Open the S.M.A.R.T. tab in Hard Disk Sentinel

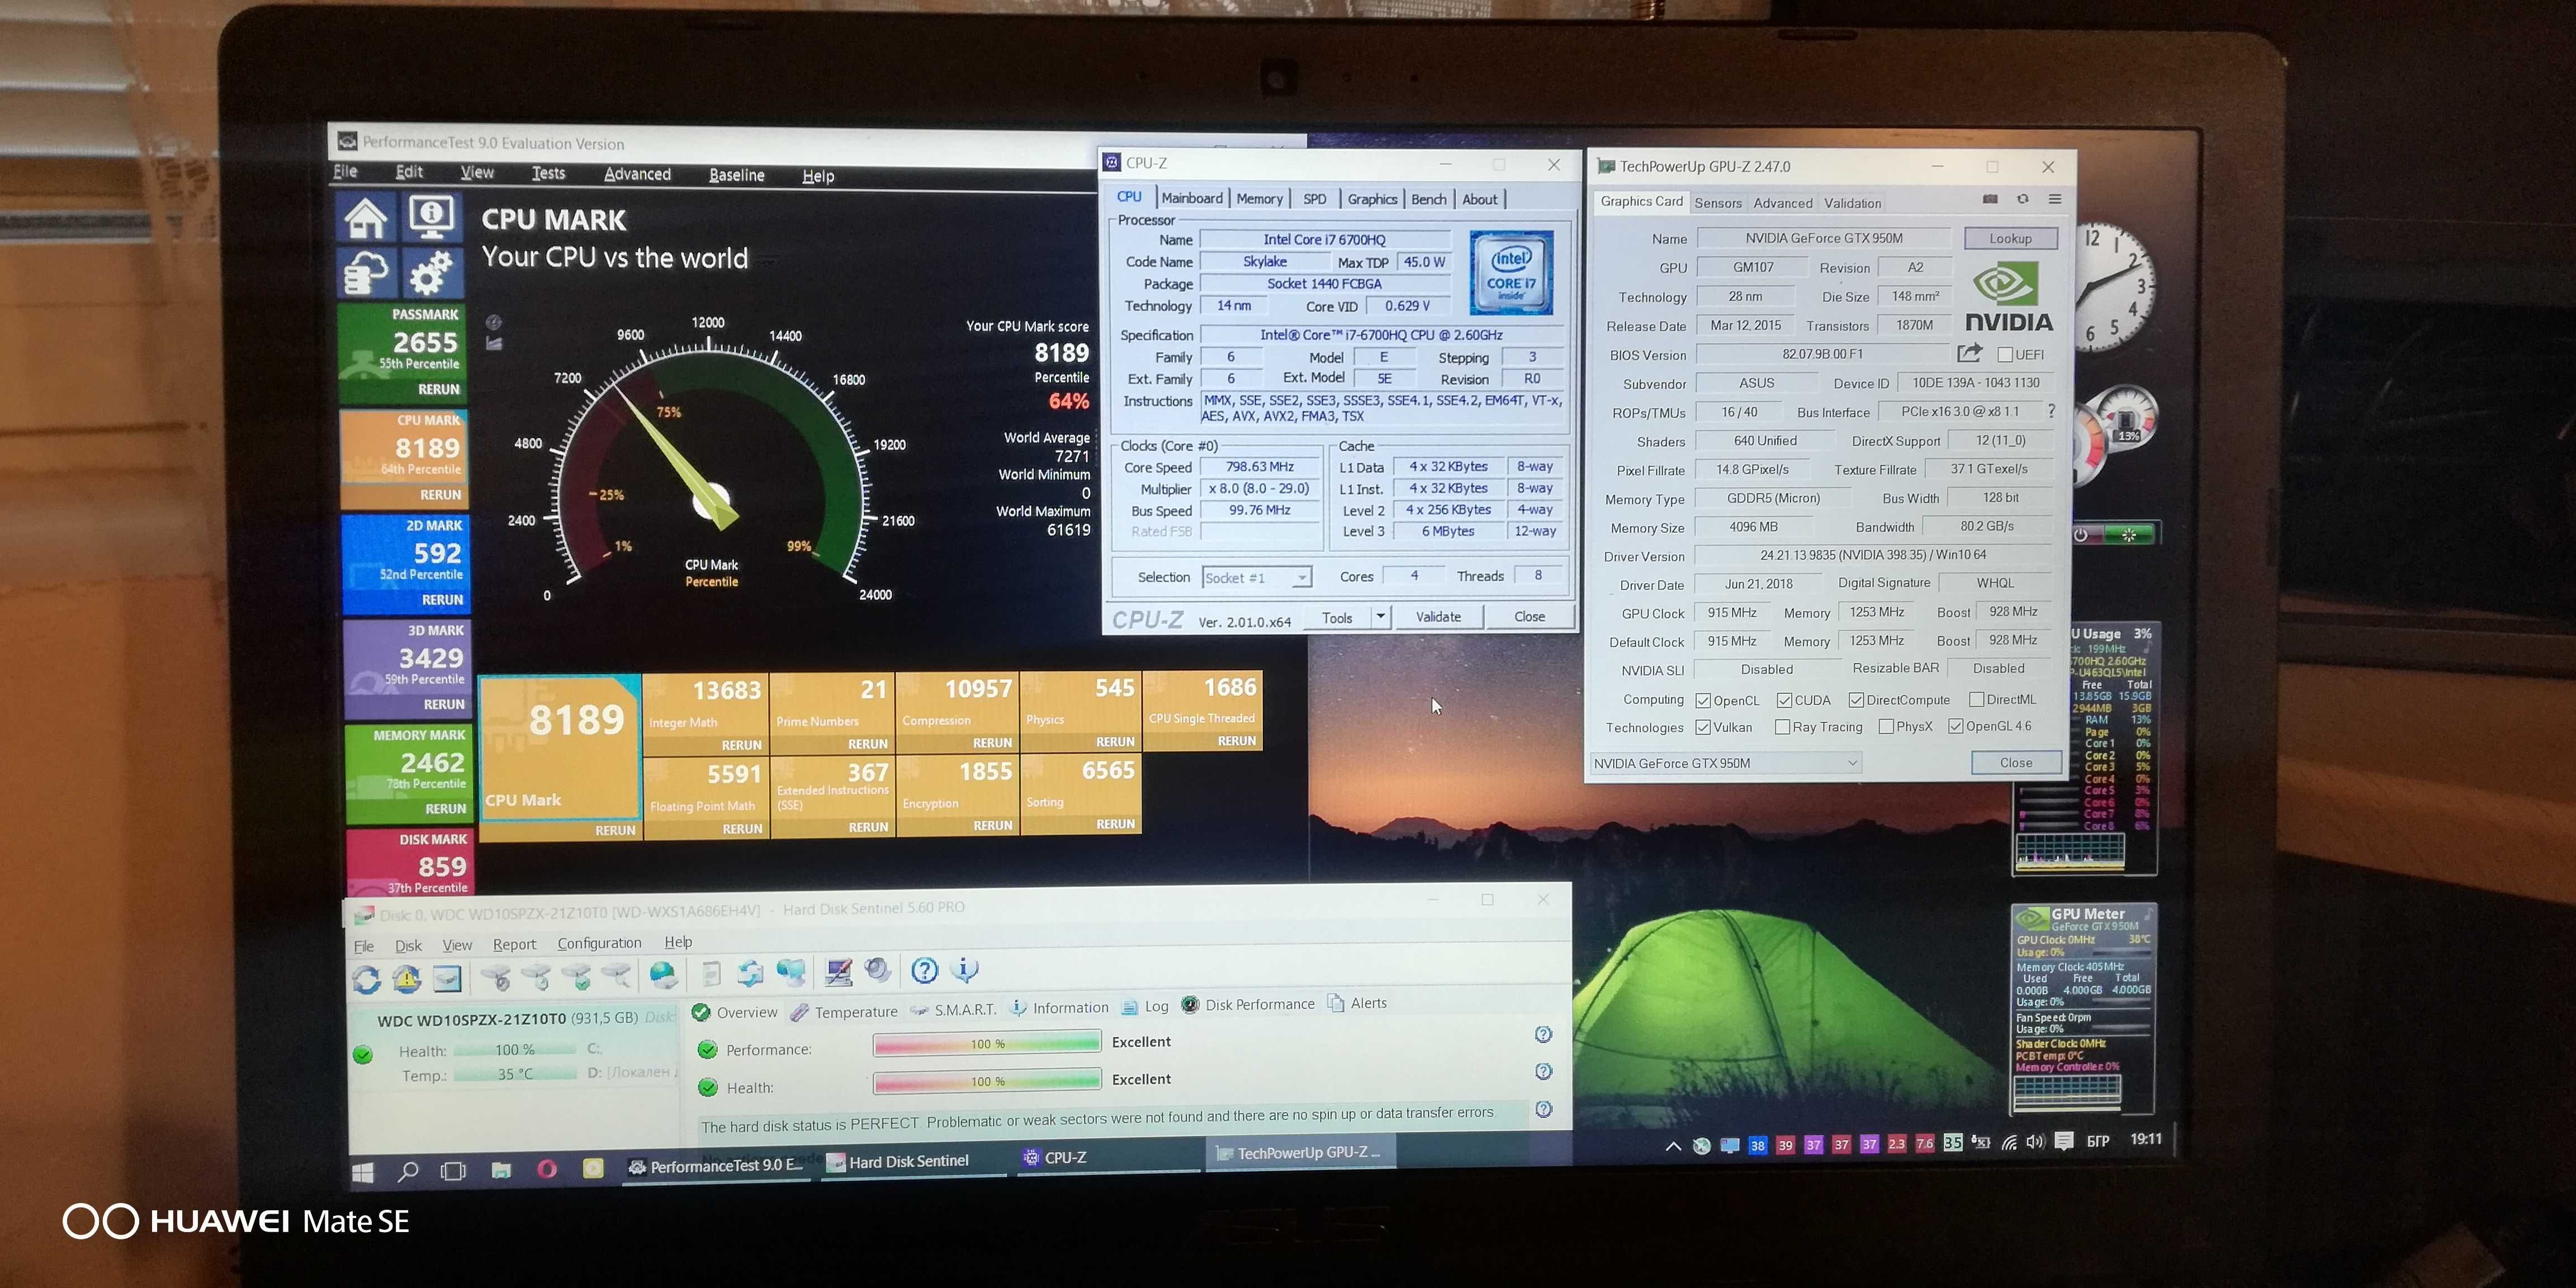click(954, 1009)
